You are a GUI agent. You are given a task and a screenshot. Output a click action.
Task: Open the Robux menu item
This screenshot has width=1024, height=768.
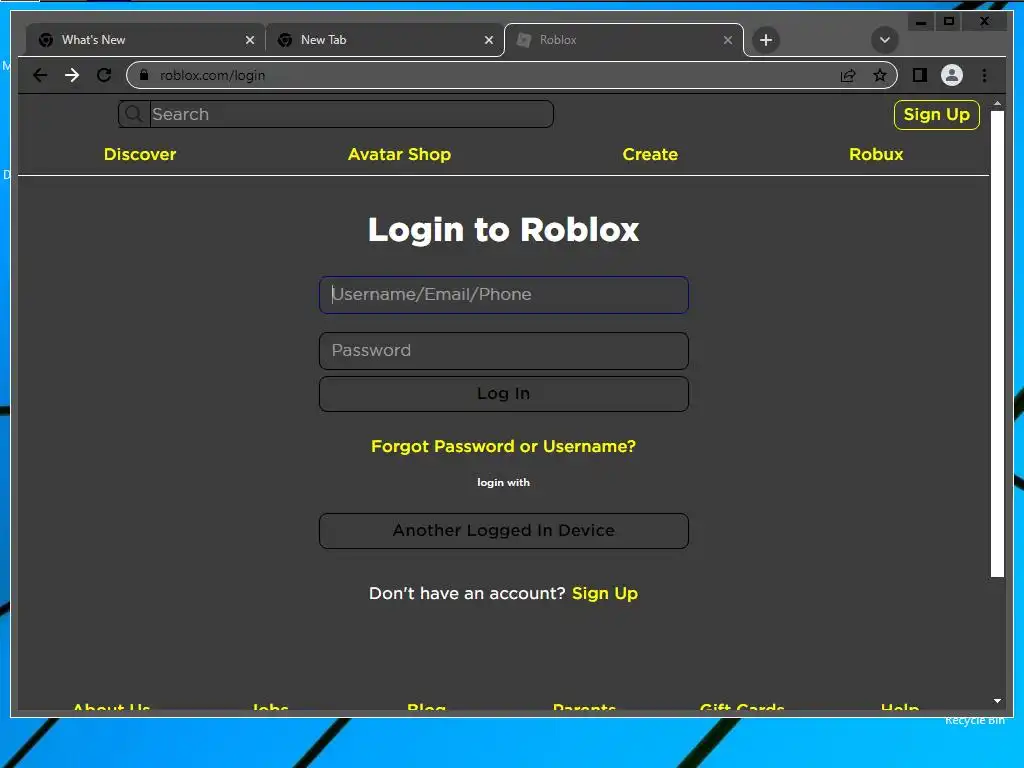tap(876, 155)
